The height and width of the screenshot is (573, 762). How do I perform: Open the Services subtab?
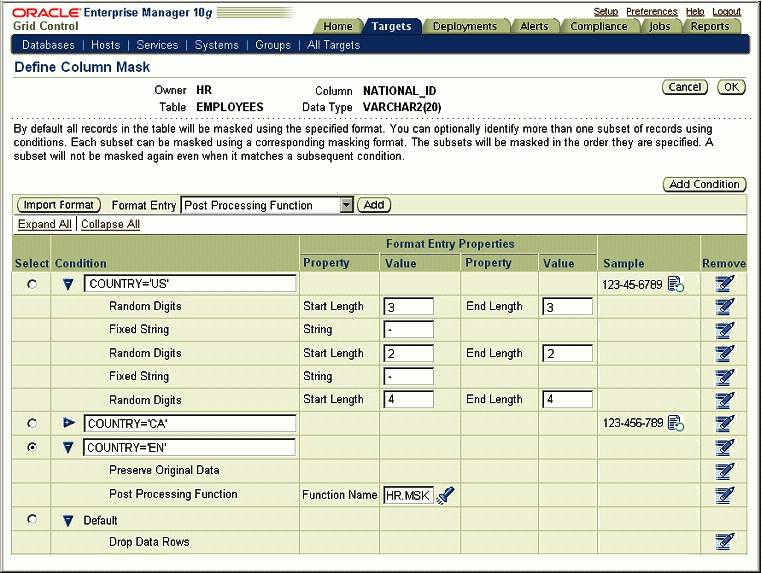tap(157, 45)
